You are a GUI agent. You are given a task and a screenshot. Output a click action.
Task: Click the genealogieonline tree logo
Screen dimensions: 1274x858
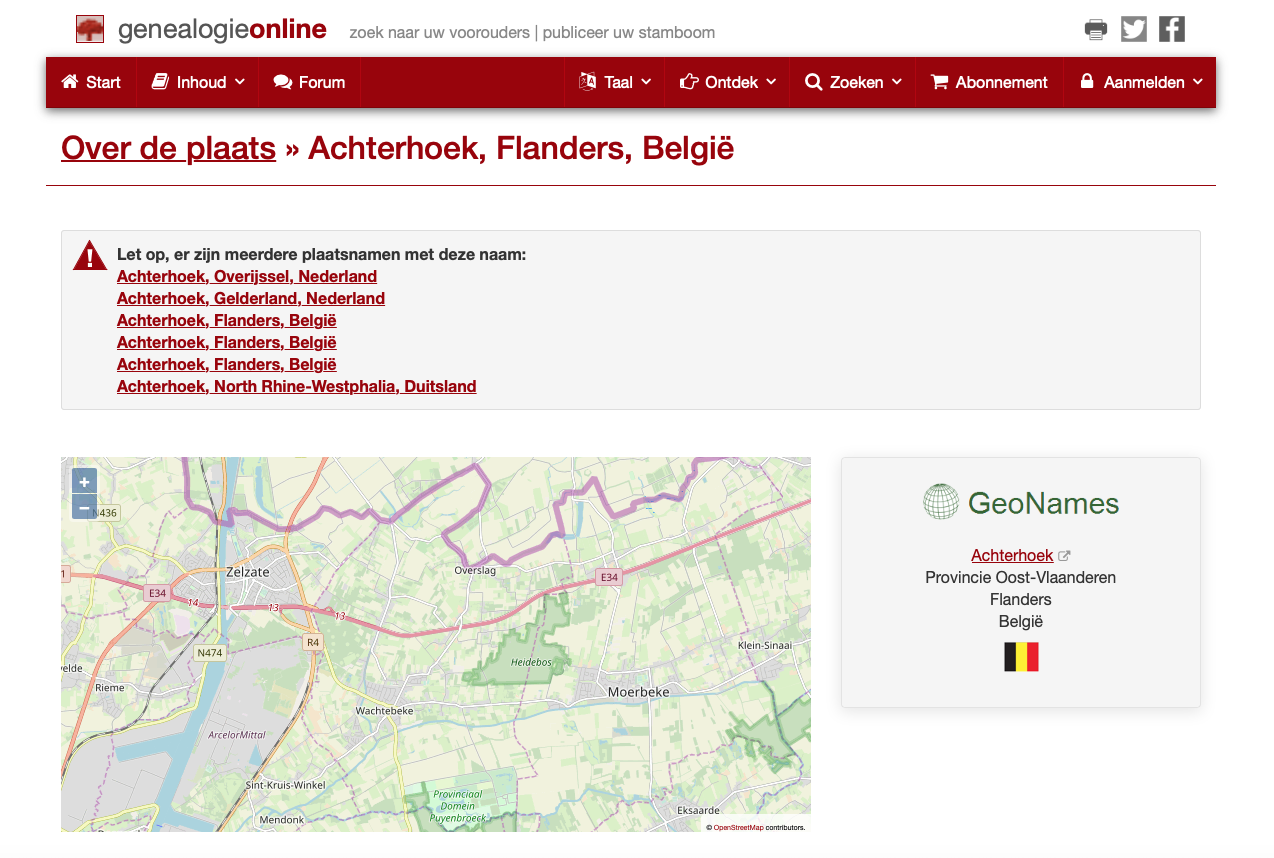point(90,29)
